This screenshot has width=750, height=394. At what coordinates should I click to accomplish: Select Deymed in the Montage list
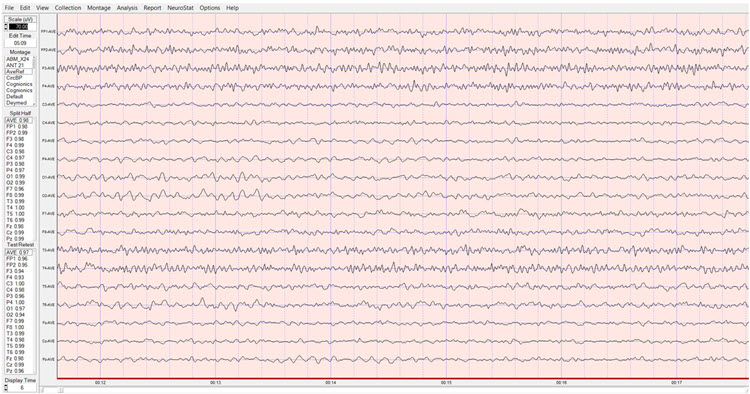[x=18, y=103]
